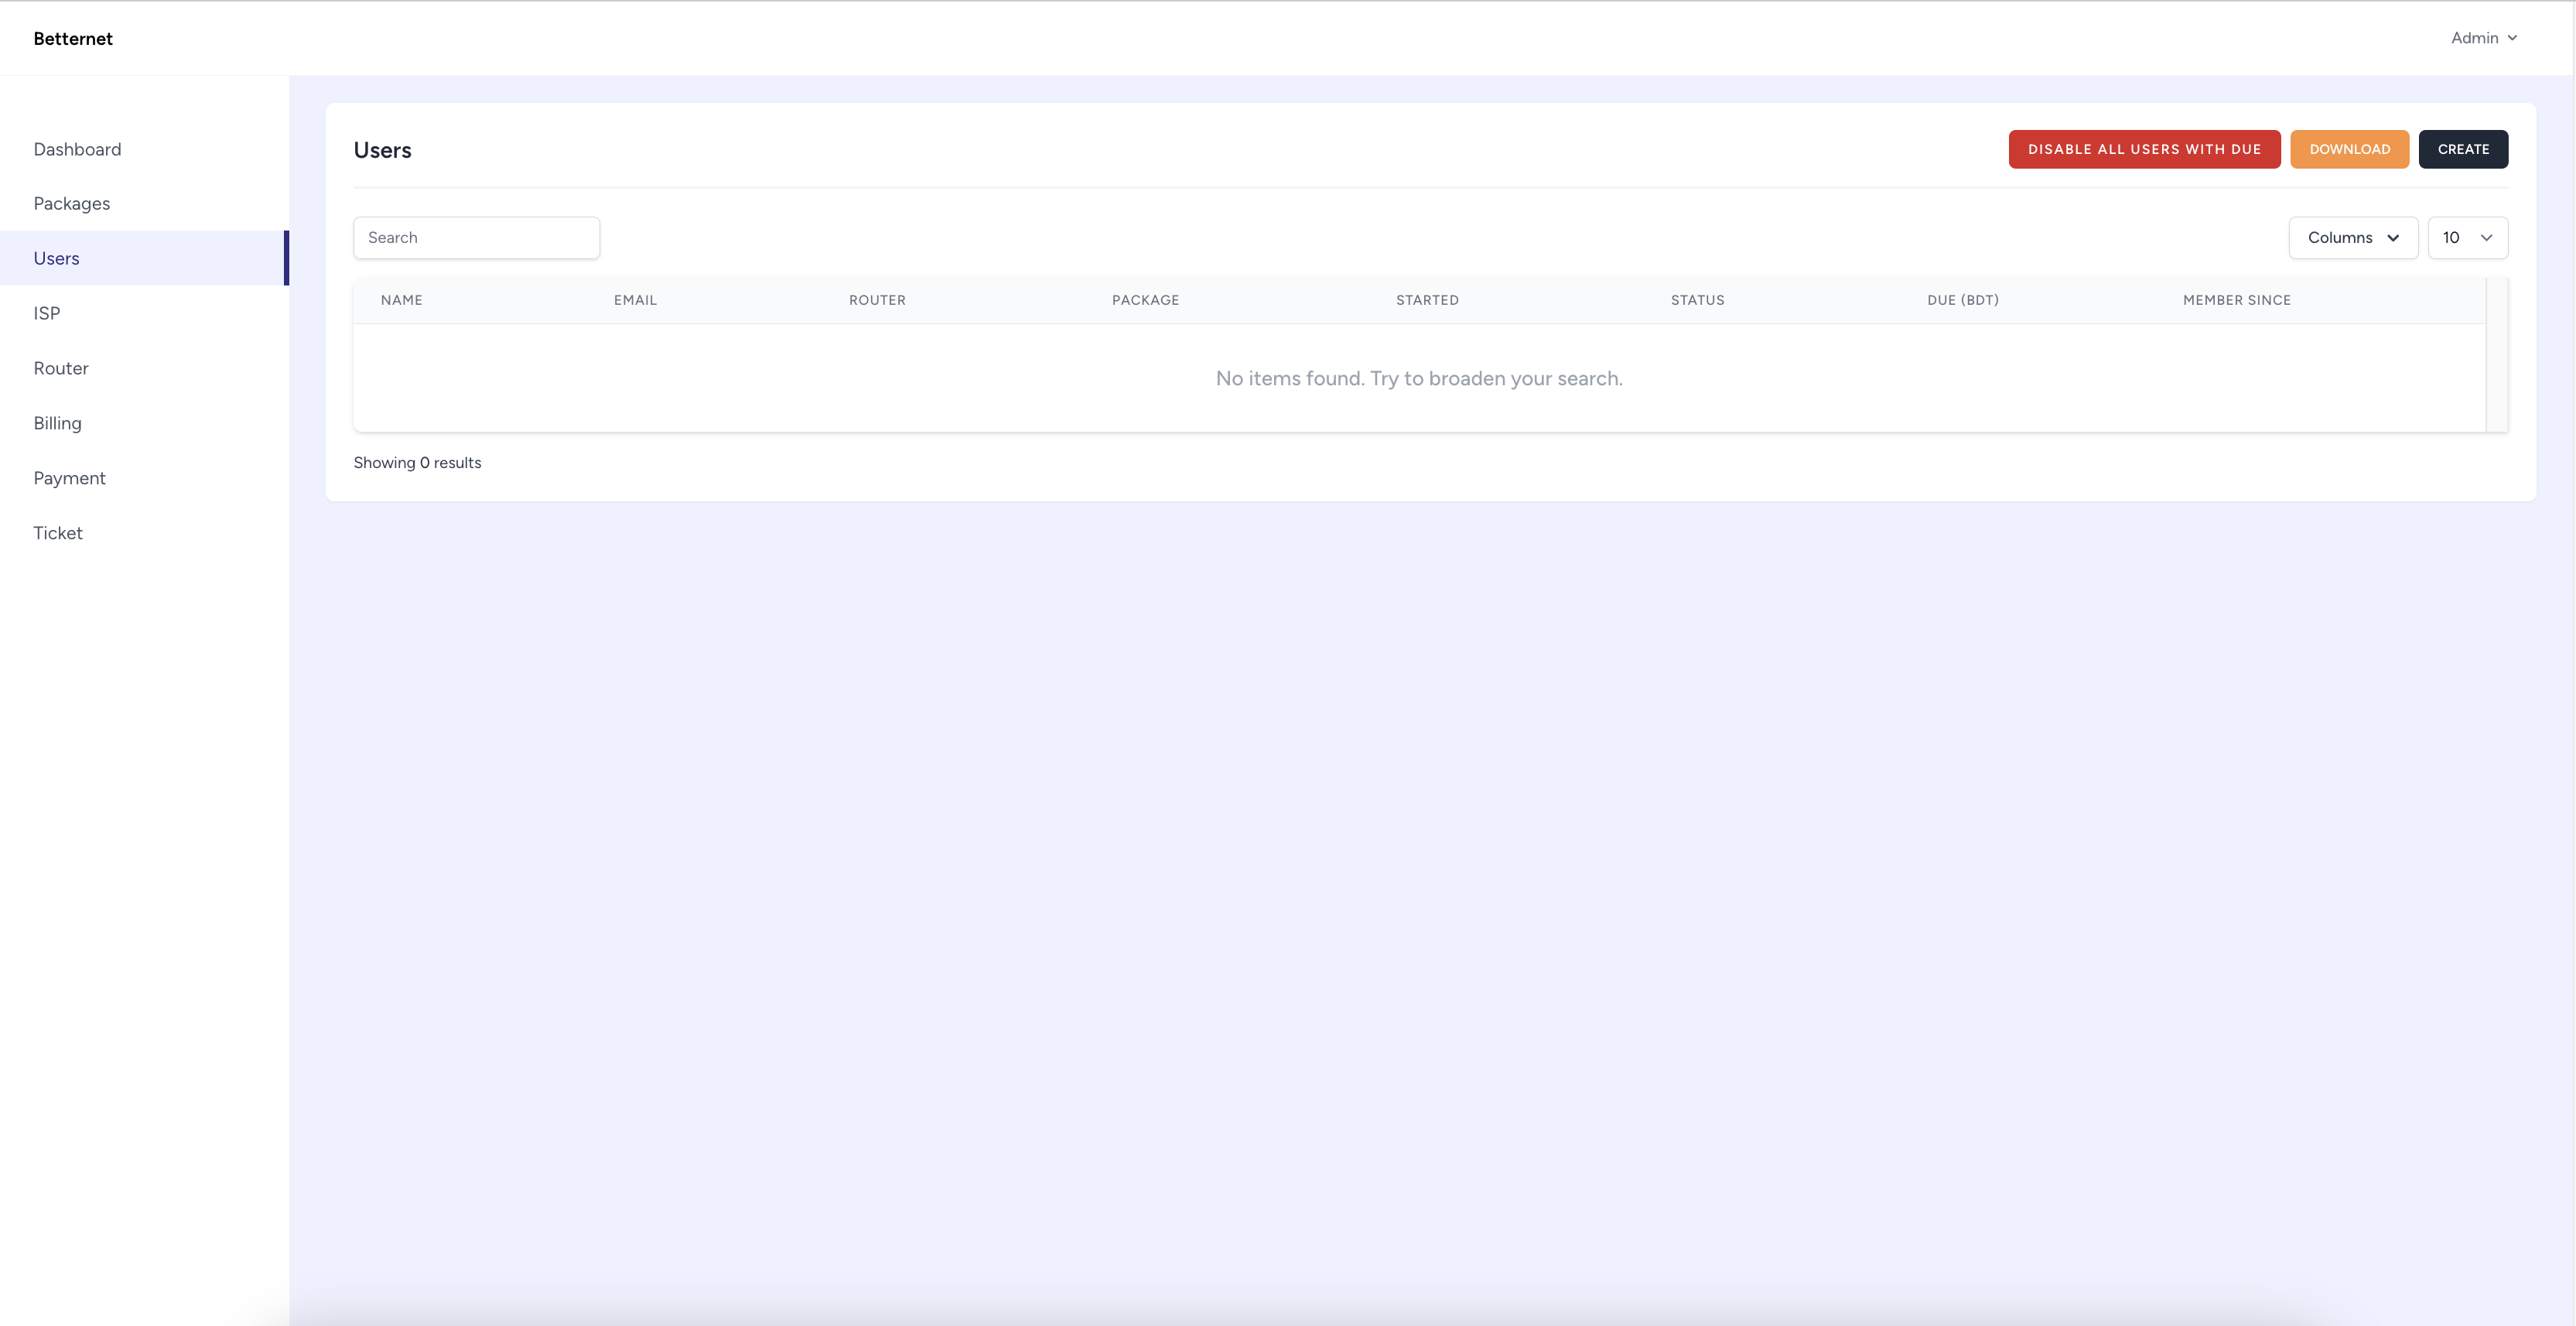Click the Betternet logo
Screen dimensions: 2576x1326
(73, 38)
